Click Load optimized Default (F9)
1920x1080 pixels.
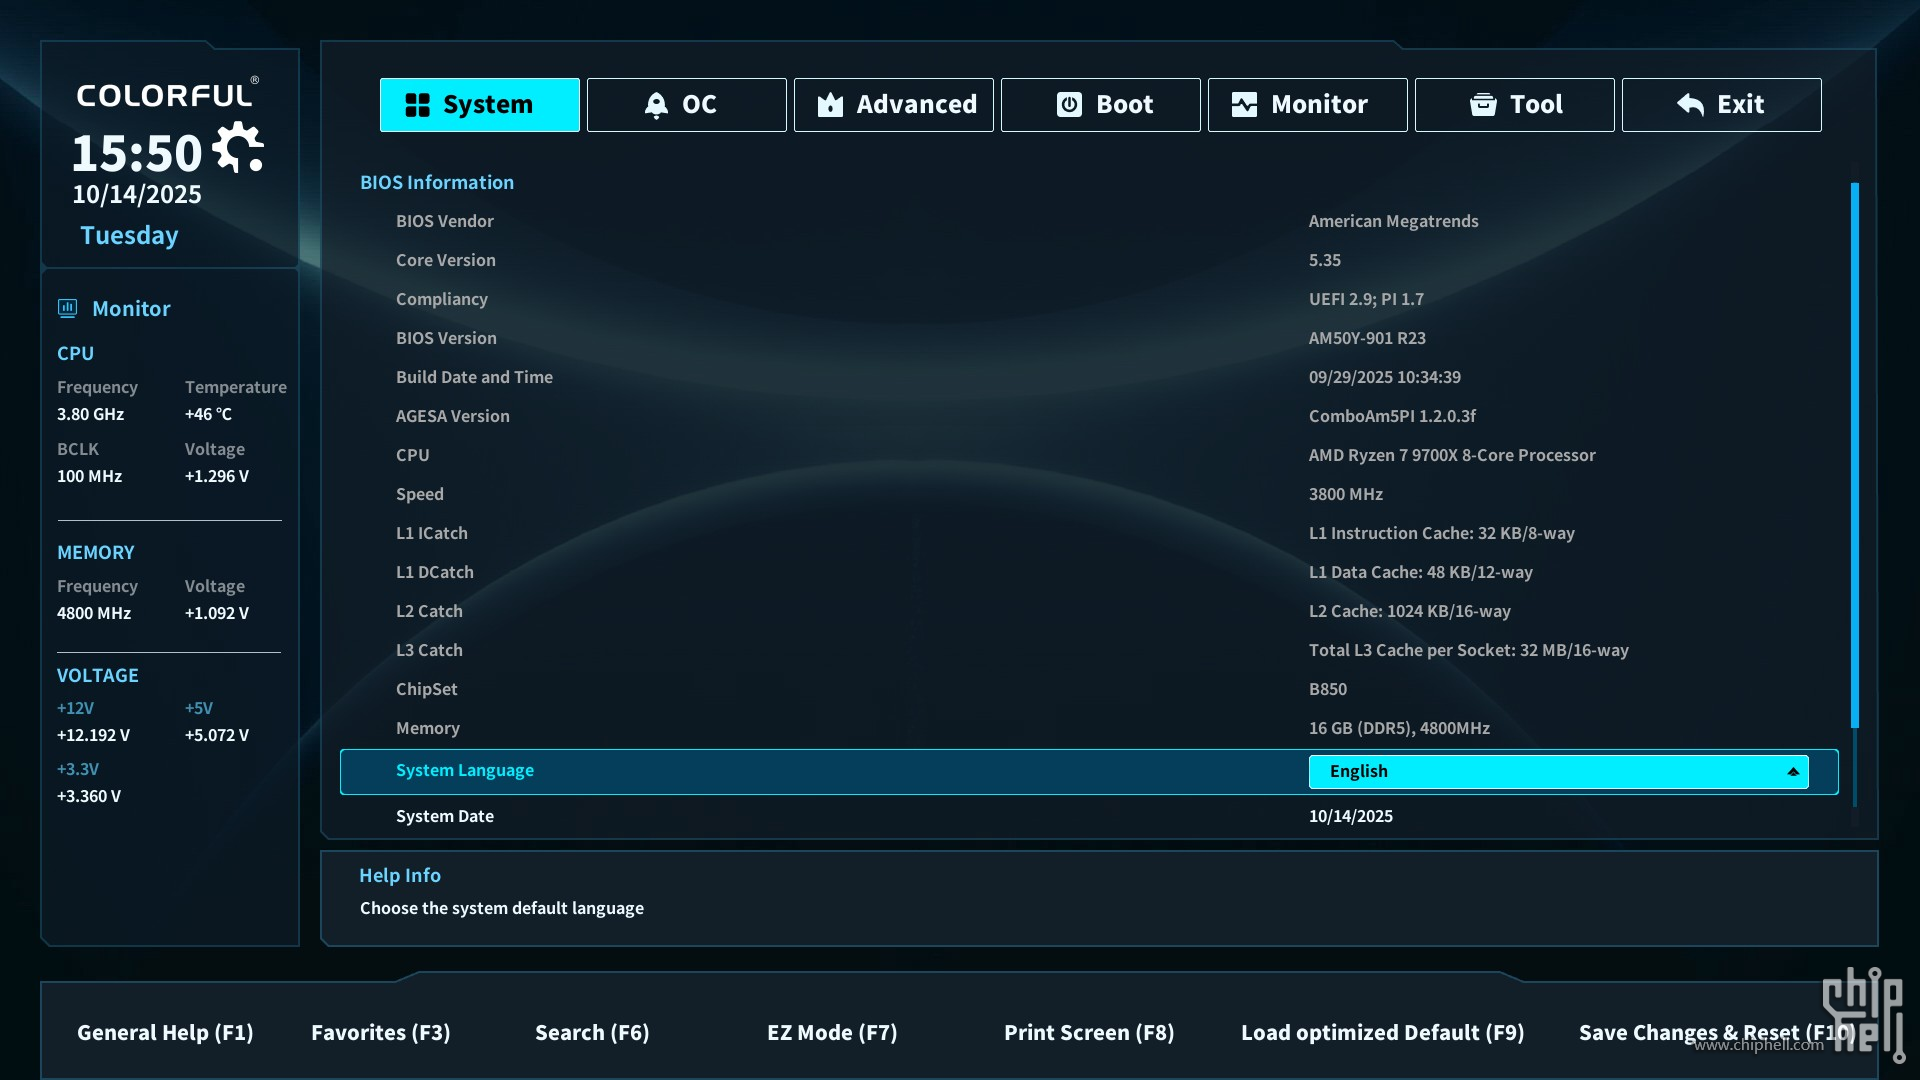1382,1032
